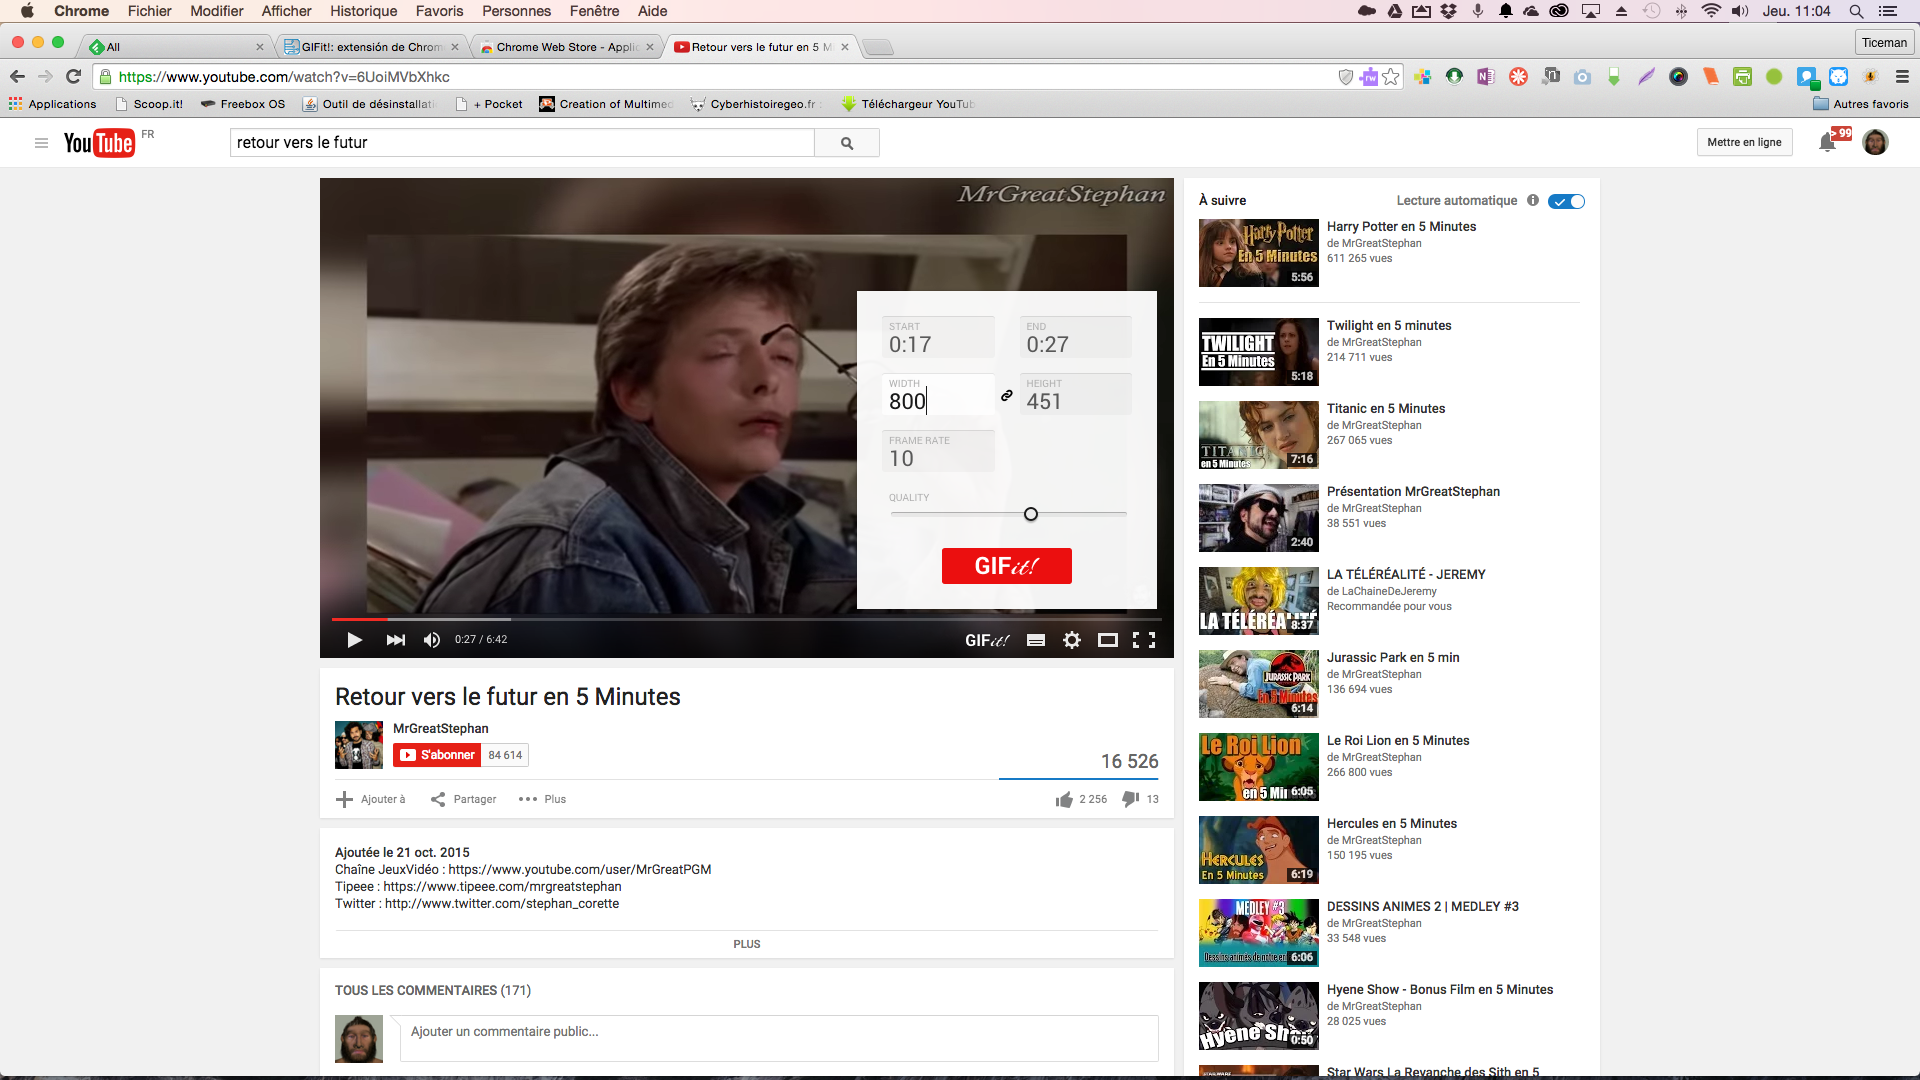Image resolution: width=1920 pixels, height=1080 pixels.
Task: Click the width-height aspect link icon
Action: 1007,396
